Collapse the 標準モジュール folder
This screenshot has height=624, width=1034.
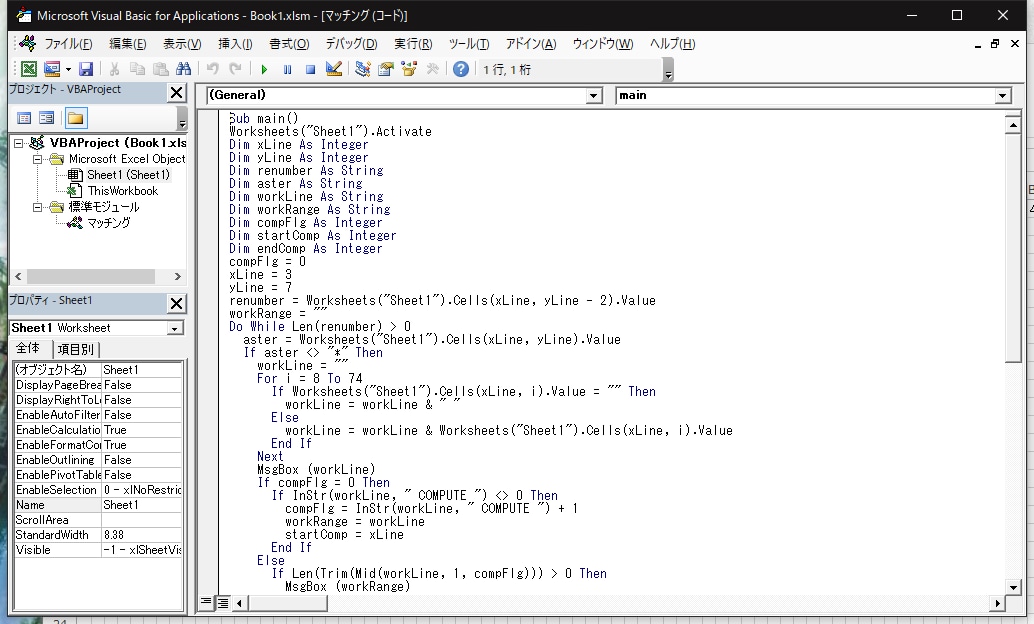coord(38,207)
